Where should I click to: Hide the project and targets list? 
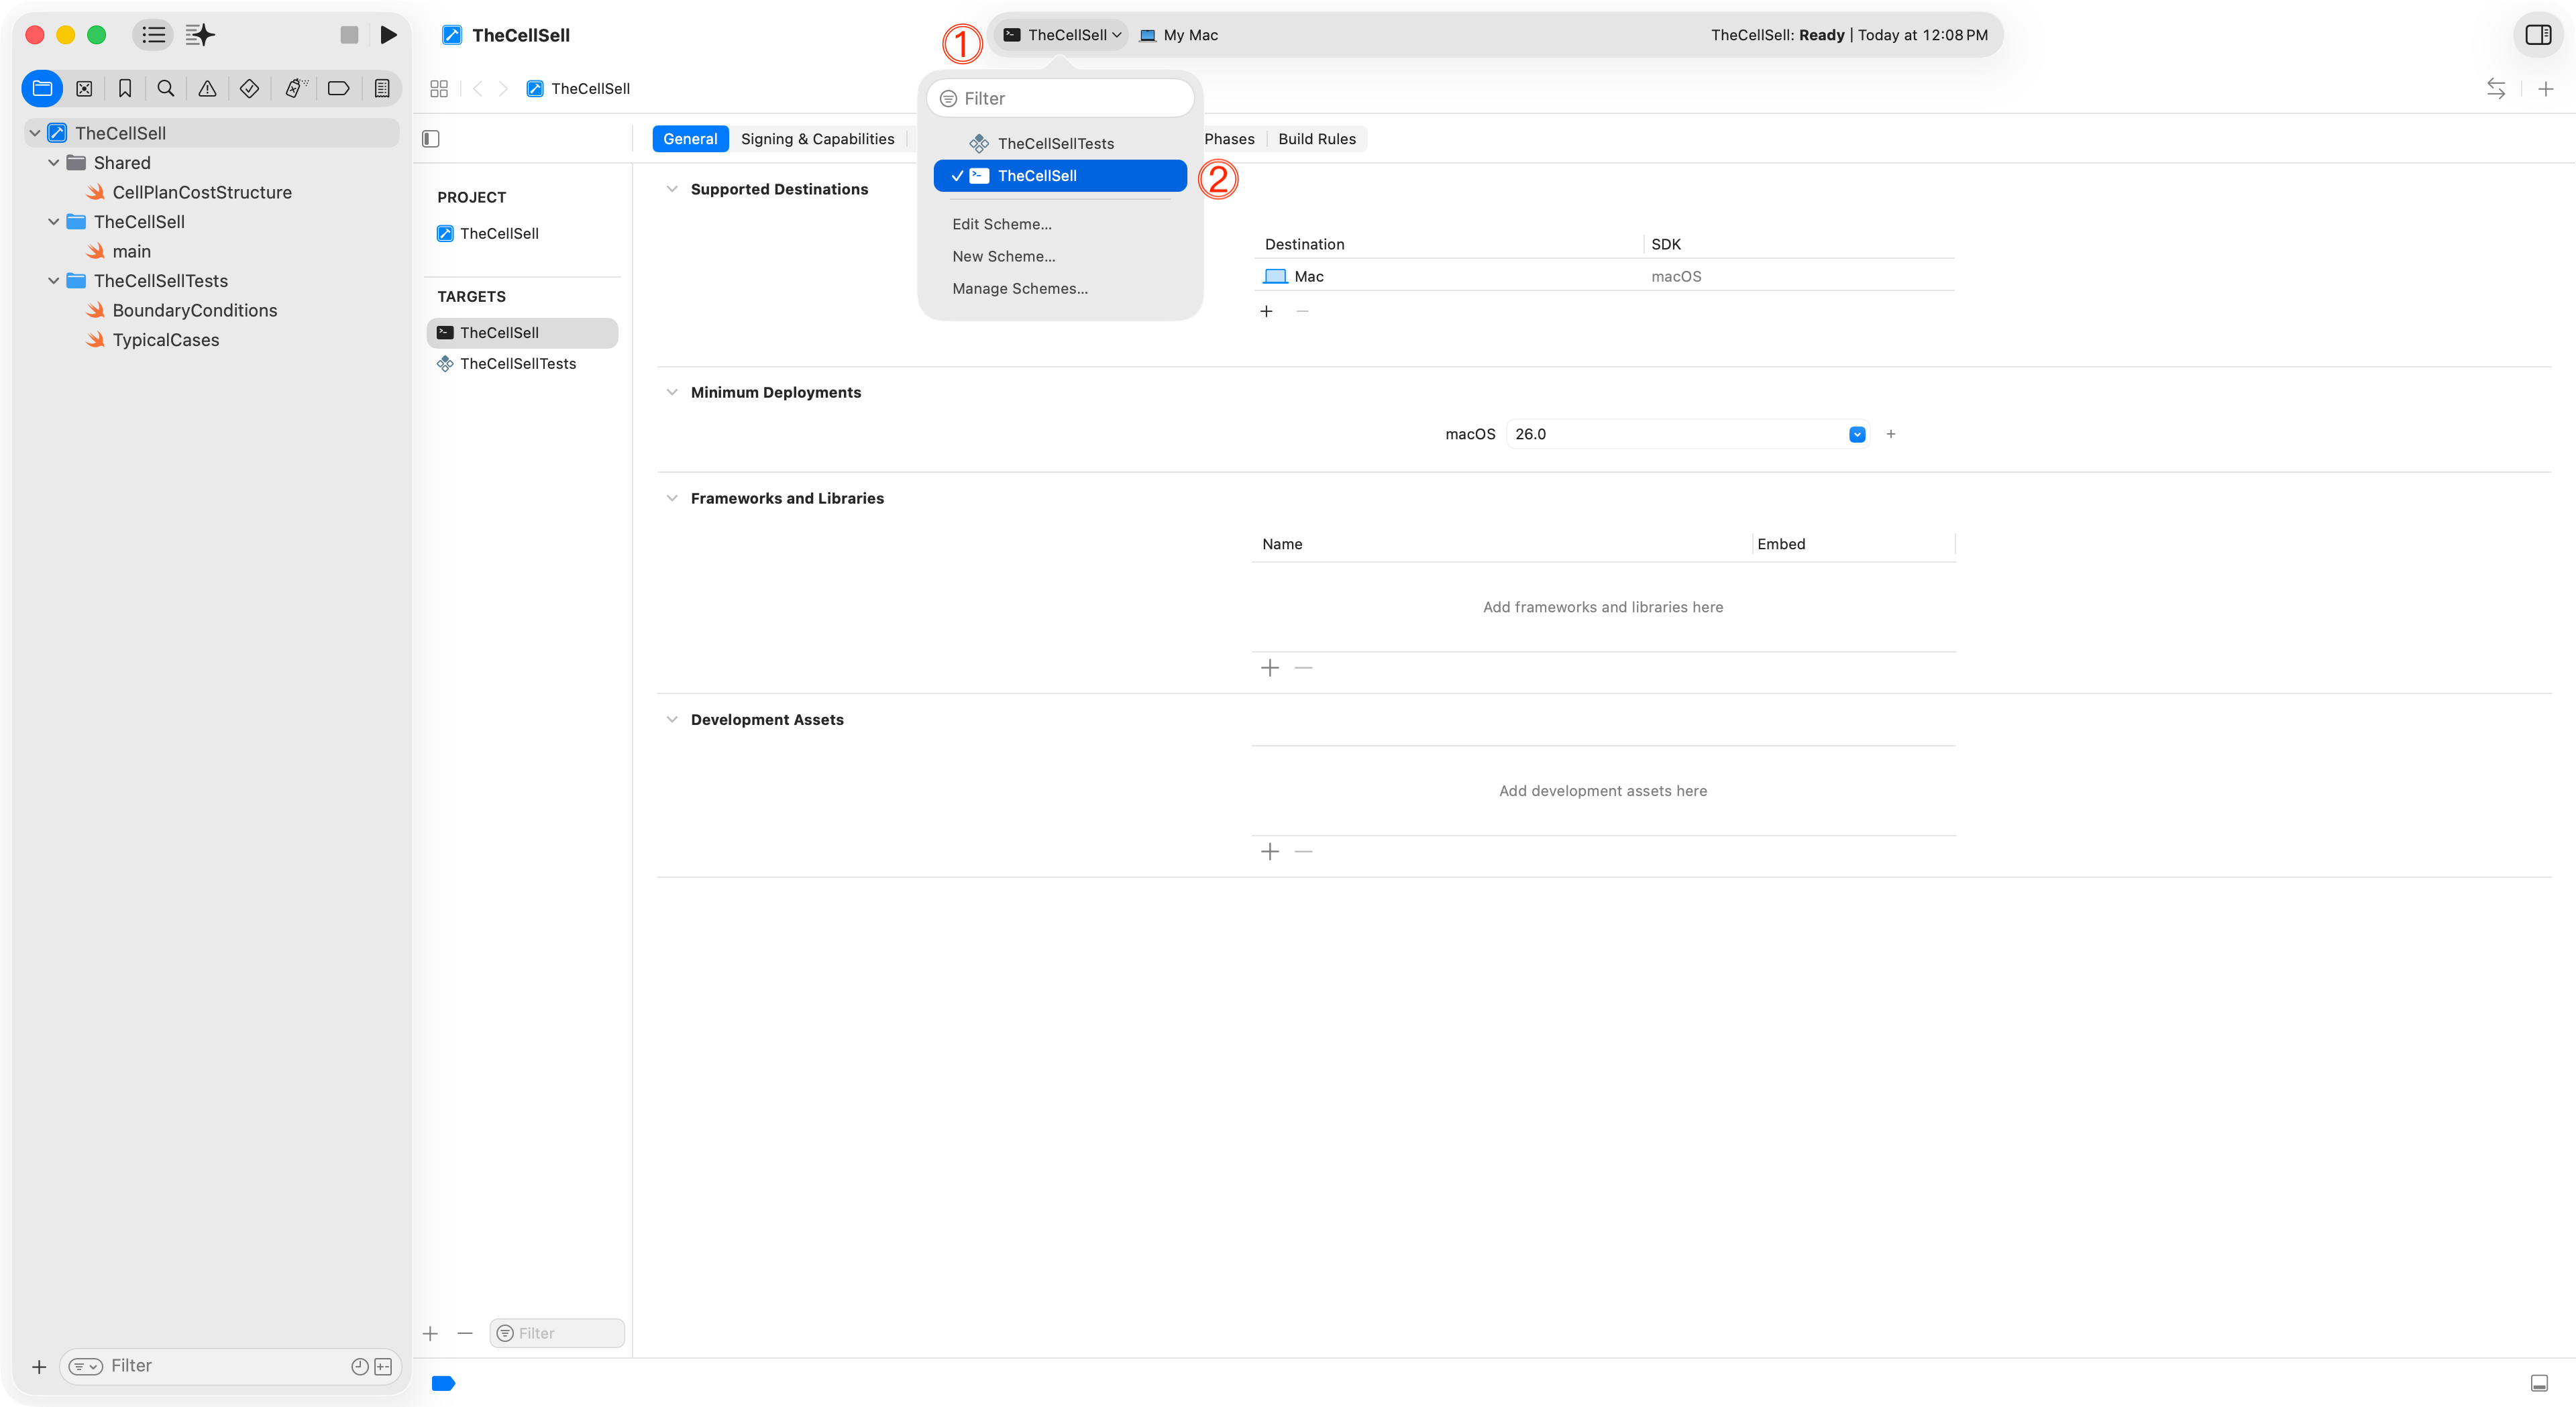(x=431, y=139)
